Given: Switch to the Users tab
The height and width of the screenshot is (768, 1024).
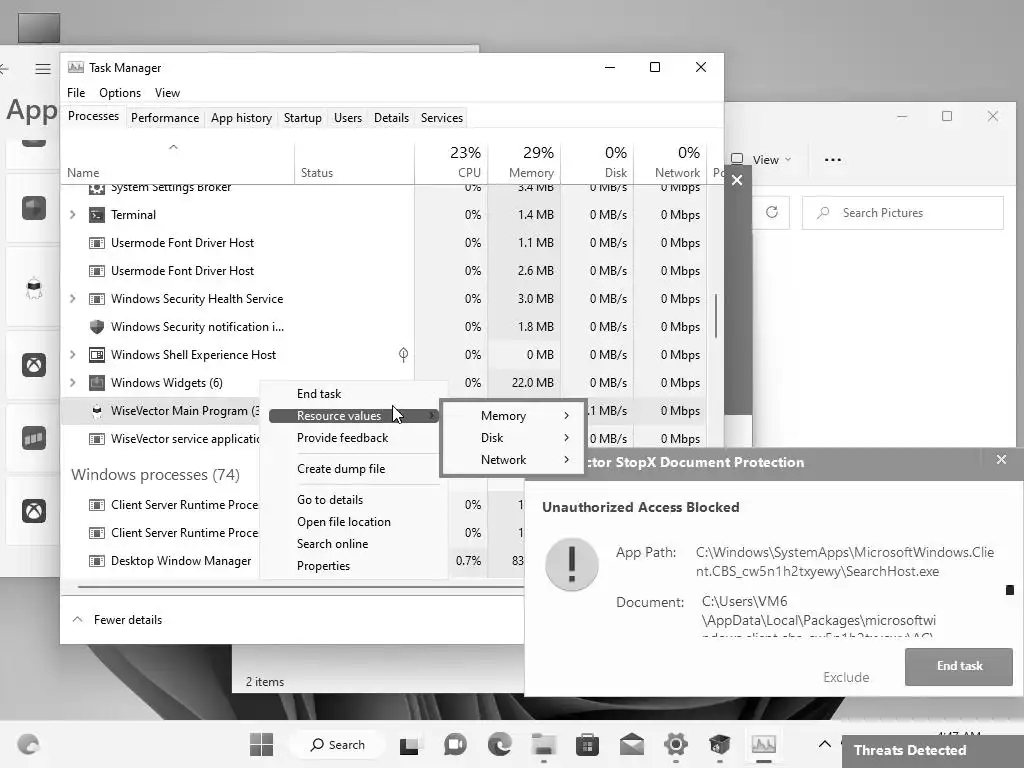Looking at the screenshot, I should click(347, 118).
